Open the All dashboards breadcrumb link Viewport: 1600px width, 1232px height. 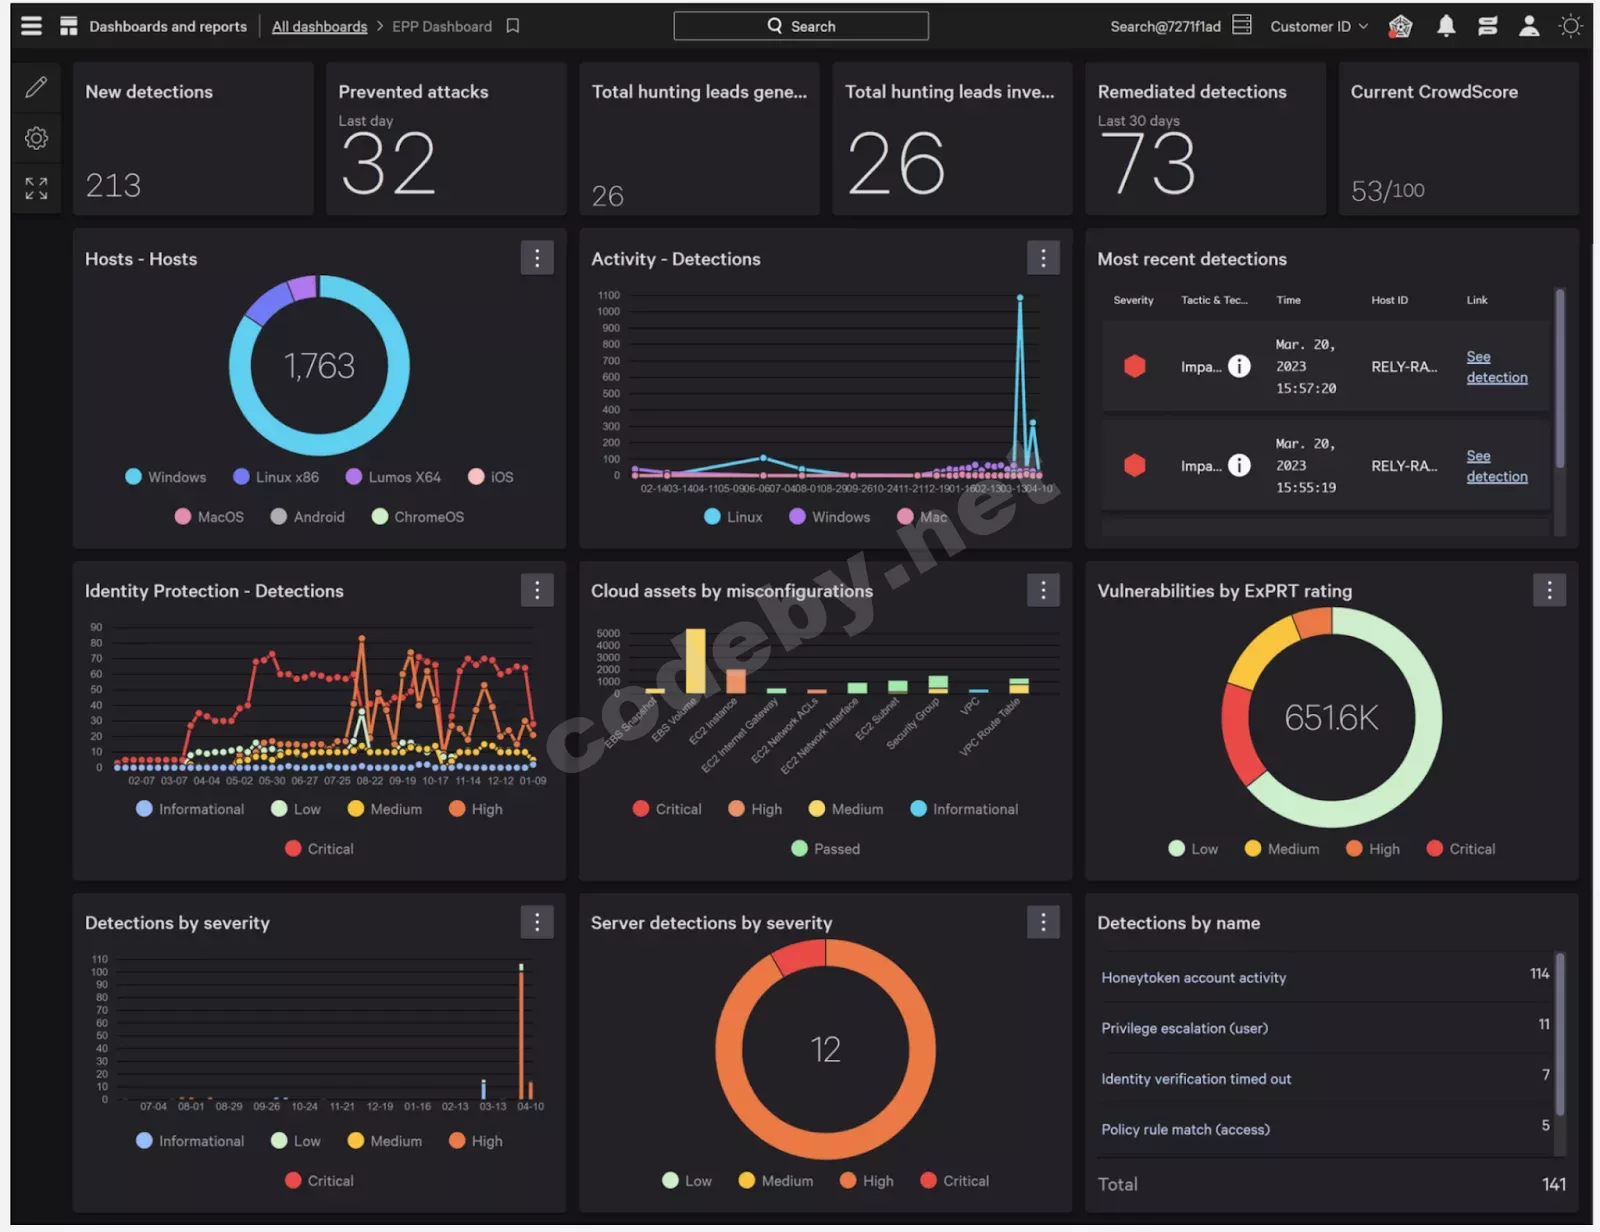click(320, 26)
